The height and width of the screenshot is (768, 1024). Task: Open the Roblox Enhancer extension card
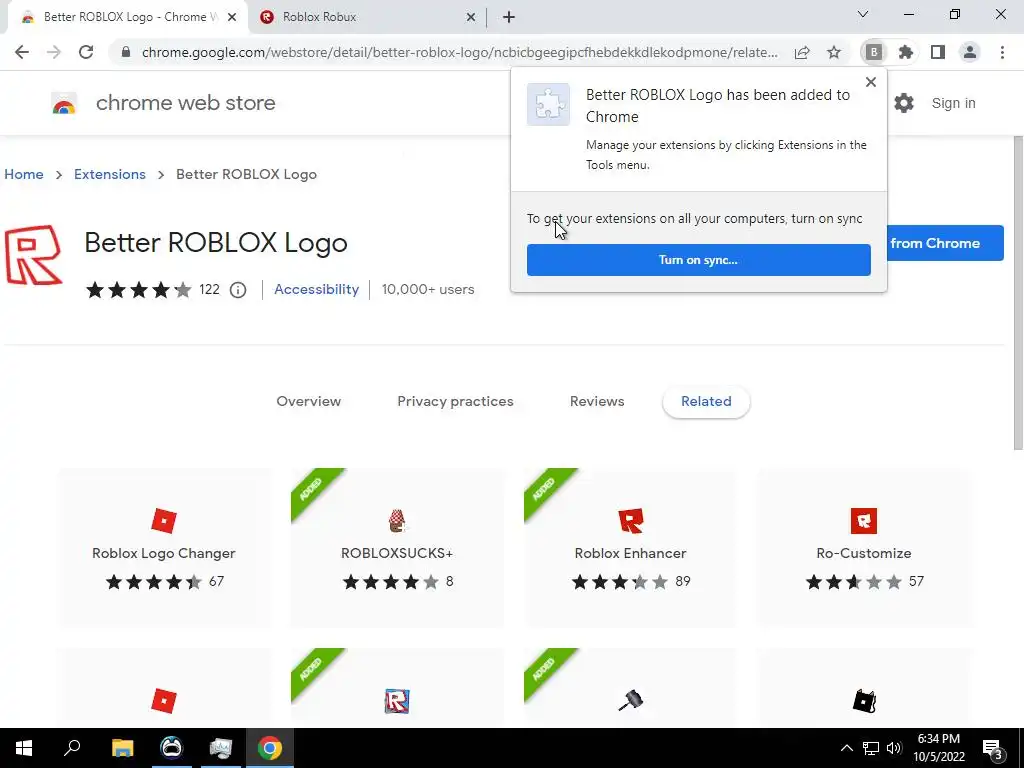pyautogui.click(x=630, y=548)
